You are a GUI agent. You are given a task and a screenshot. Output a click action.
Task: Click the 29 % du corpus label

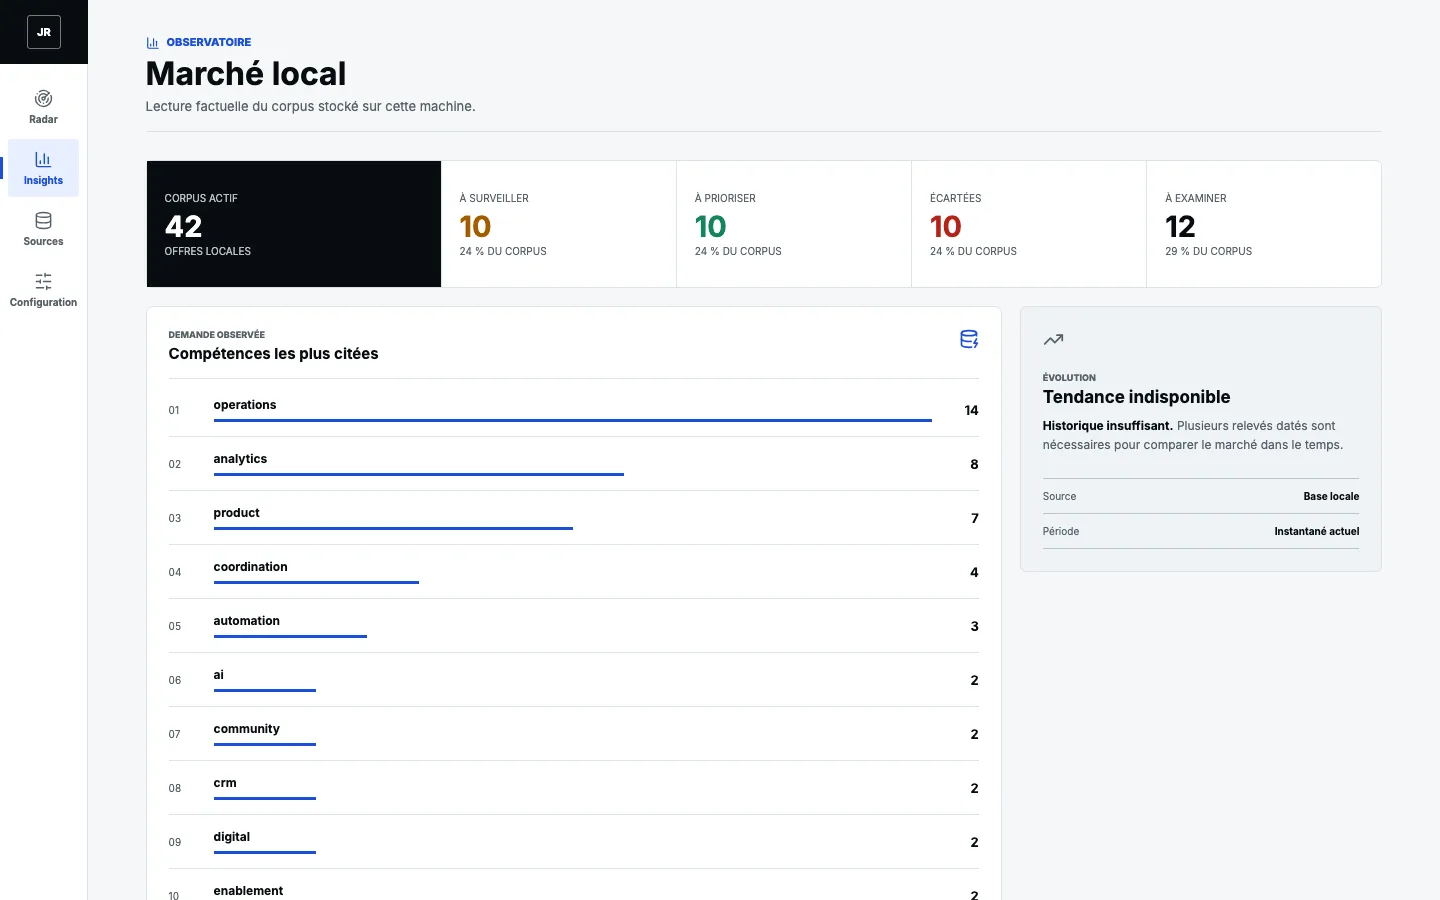[x=1208, y=251]
